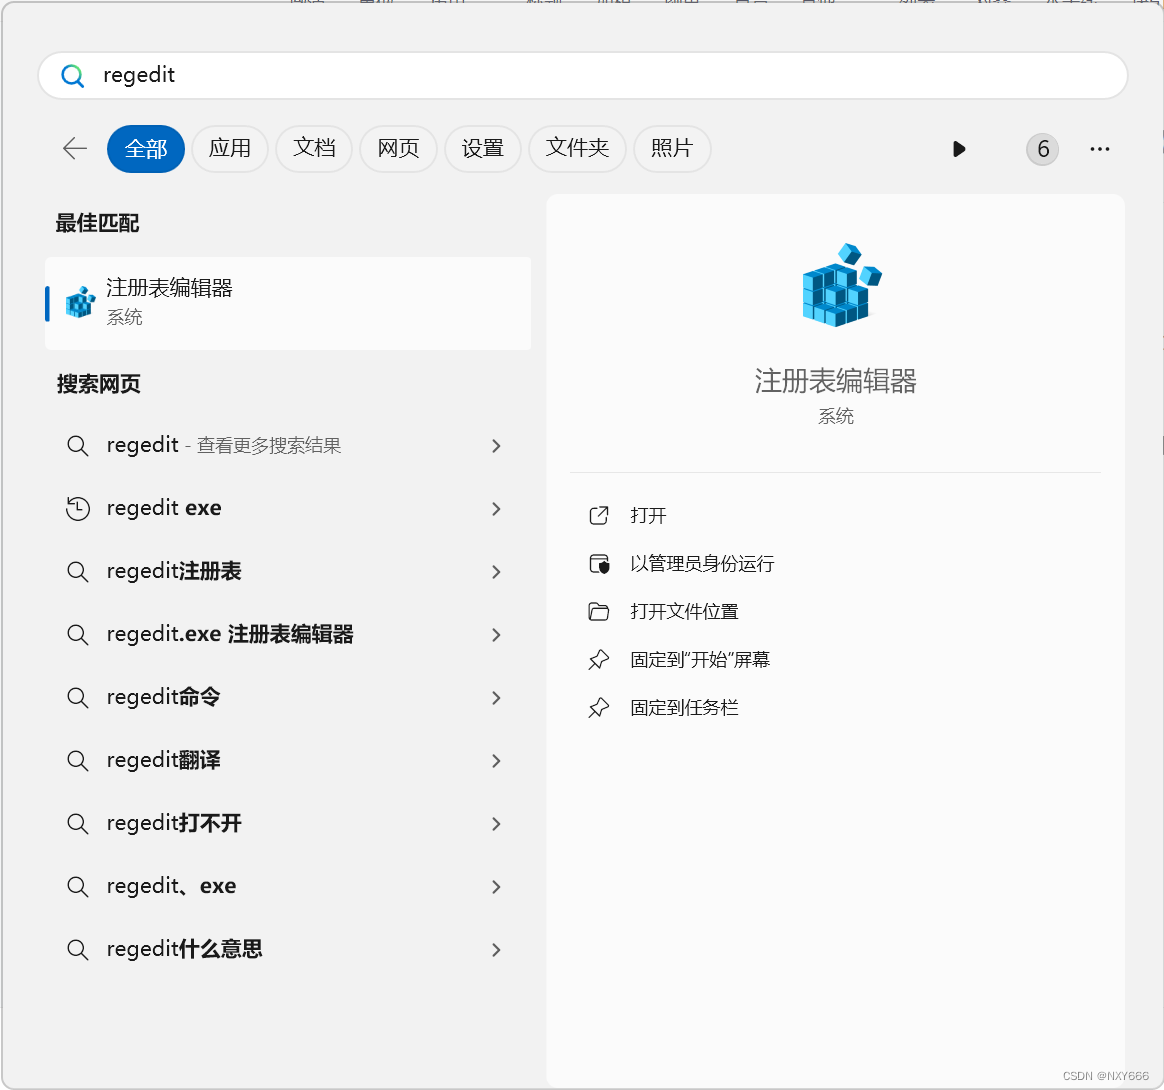The image size is (1164, 1090).
Task: Choose 以管理员身份运行
Action: coord(702,564)
